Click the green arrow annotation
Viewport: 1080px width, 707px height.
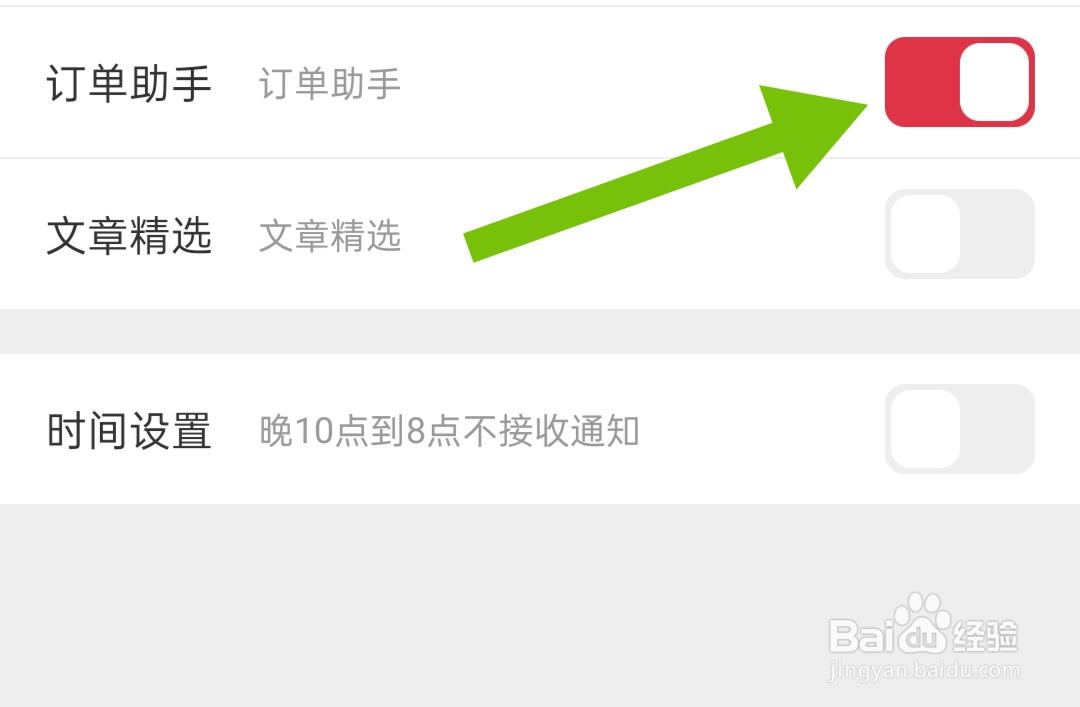point(665,174)
